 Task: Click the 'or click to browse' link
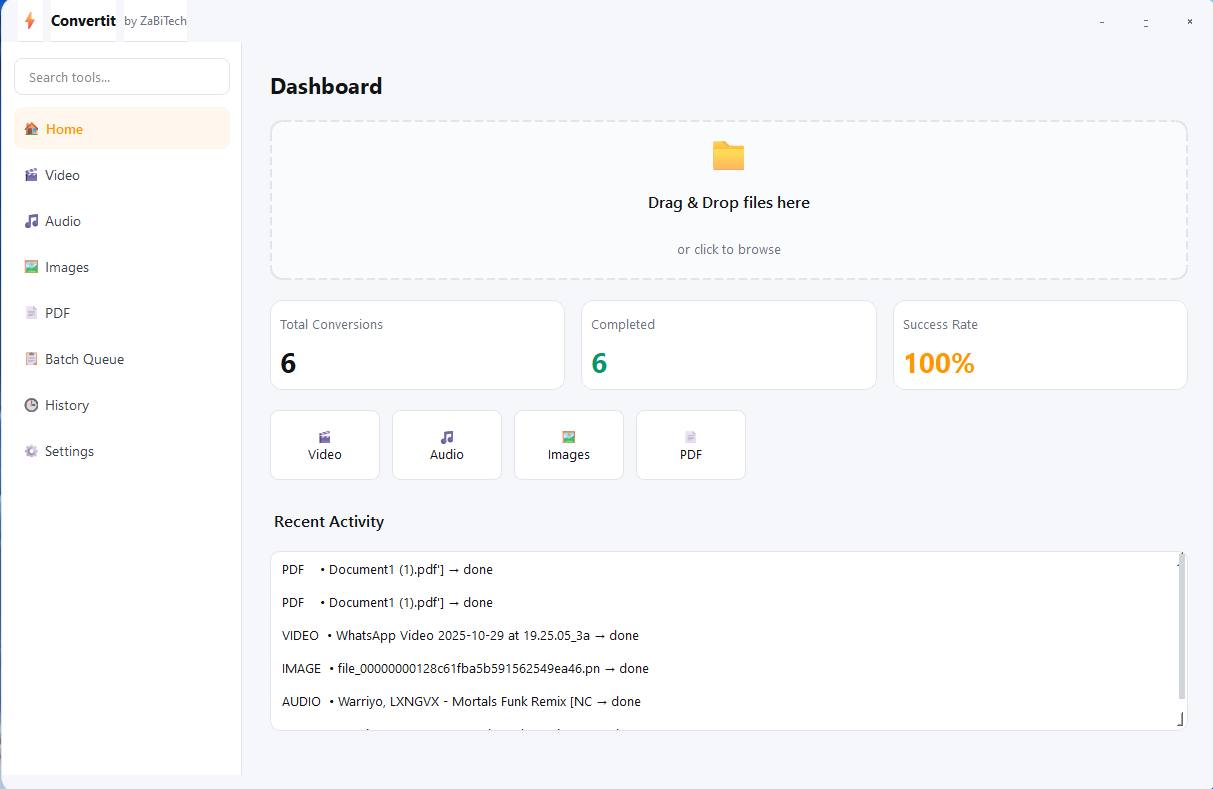tap(729, 249)
